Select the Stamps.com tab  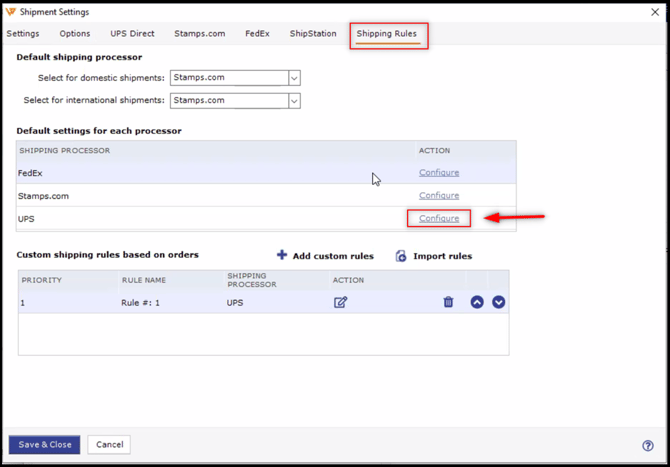click(x=200, y=34)
